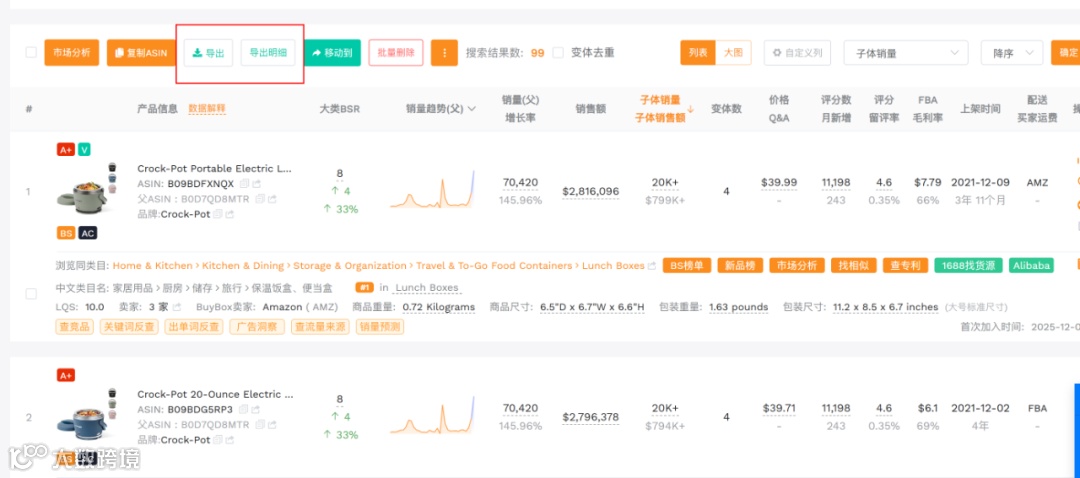Click the 销量预测 tag button
The image size is (1080, 478).
pyautogui.click(x=380, y=326)
